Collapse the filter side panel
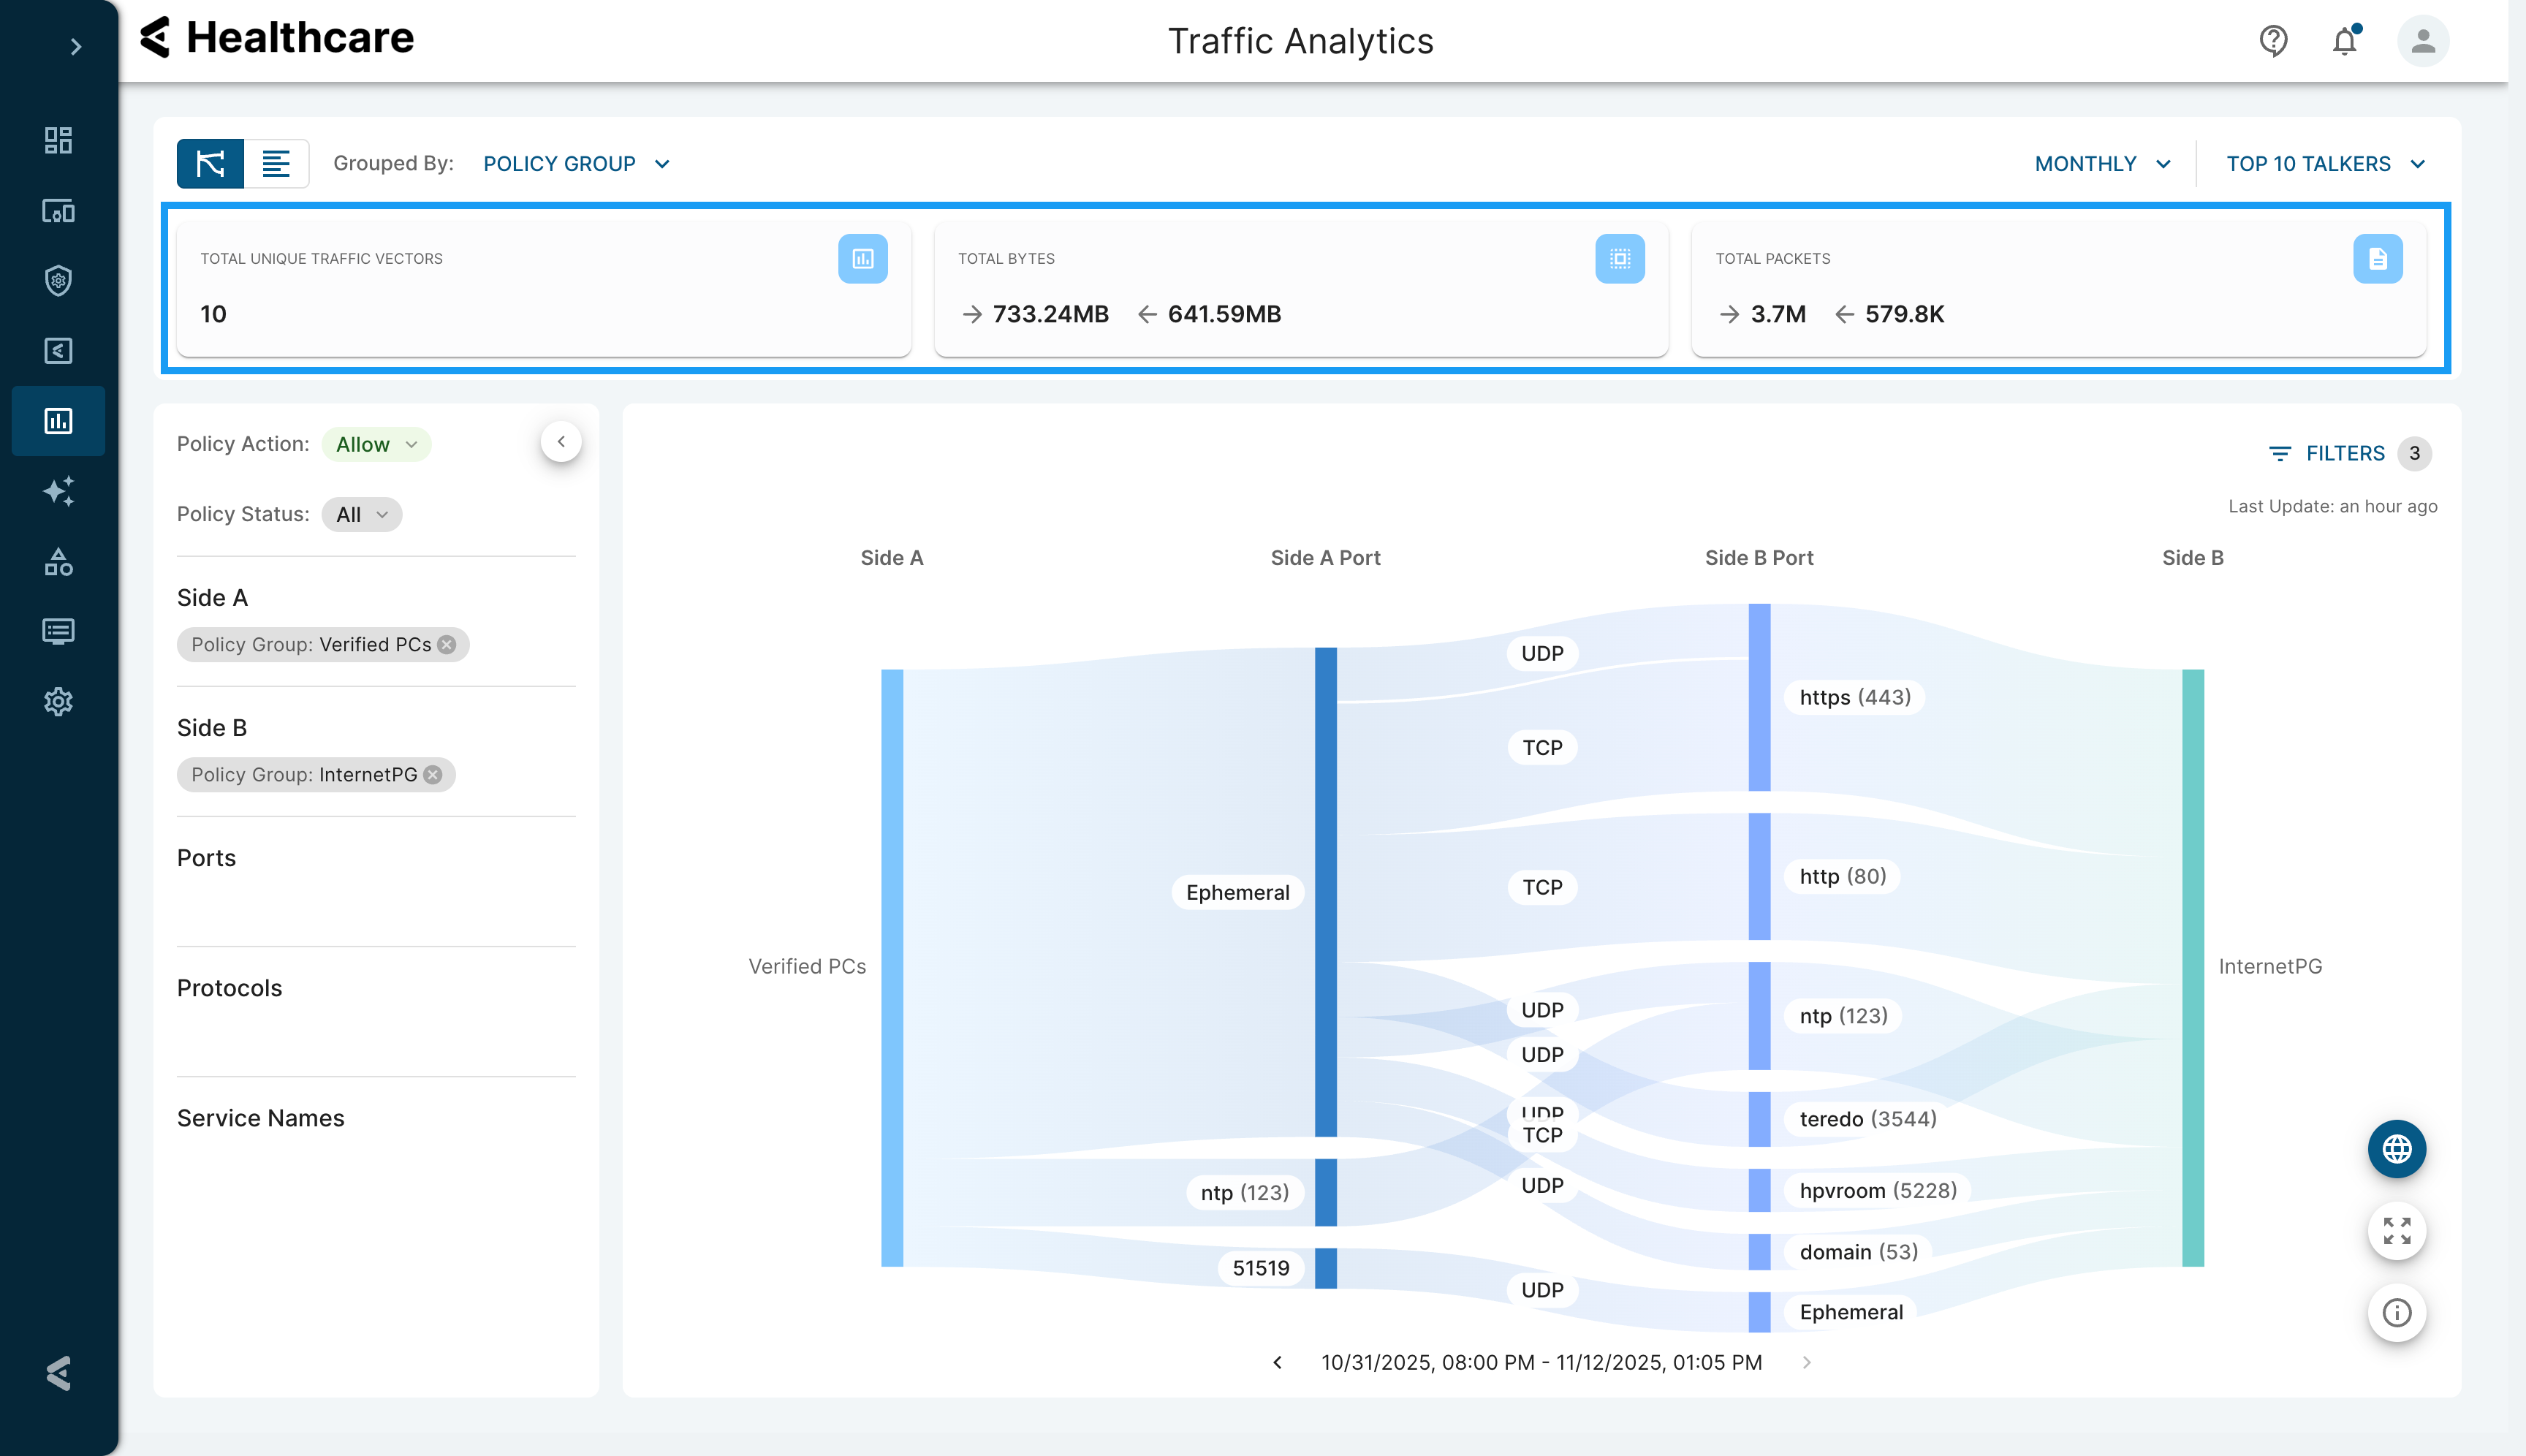Screen dimensions: 2526x1456 tap(561, 442)
